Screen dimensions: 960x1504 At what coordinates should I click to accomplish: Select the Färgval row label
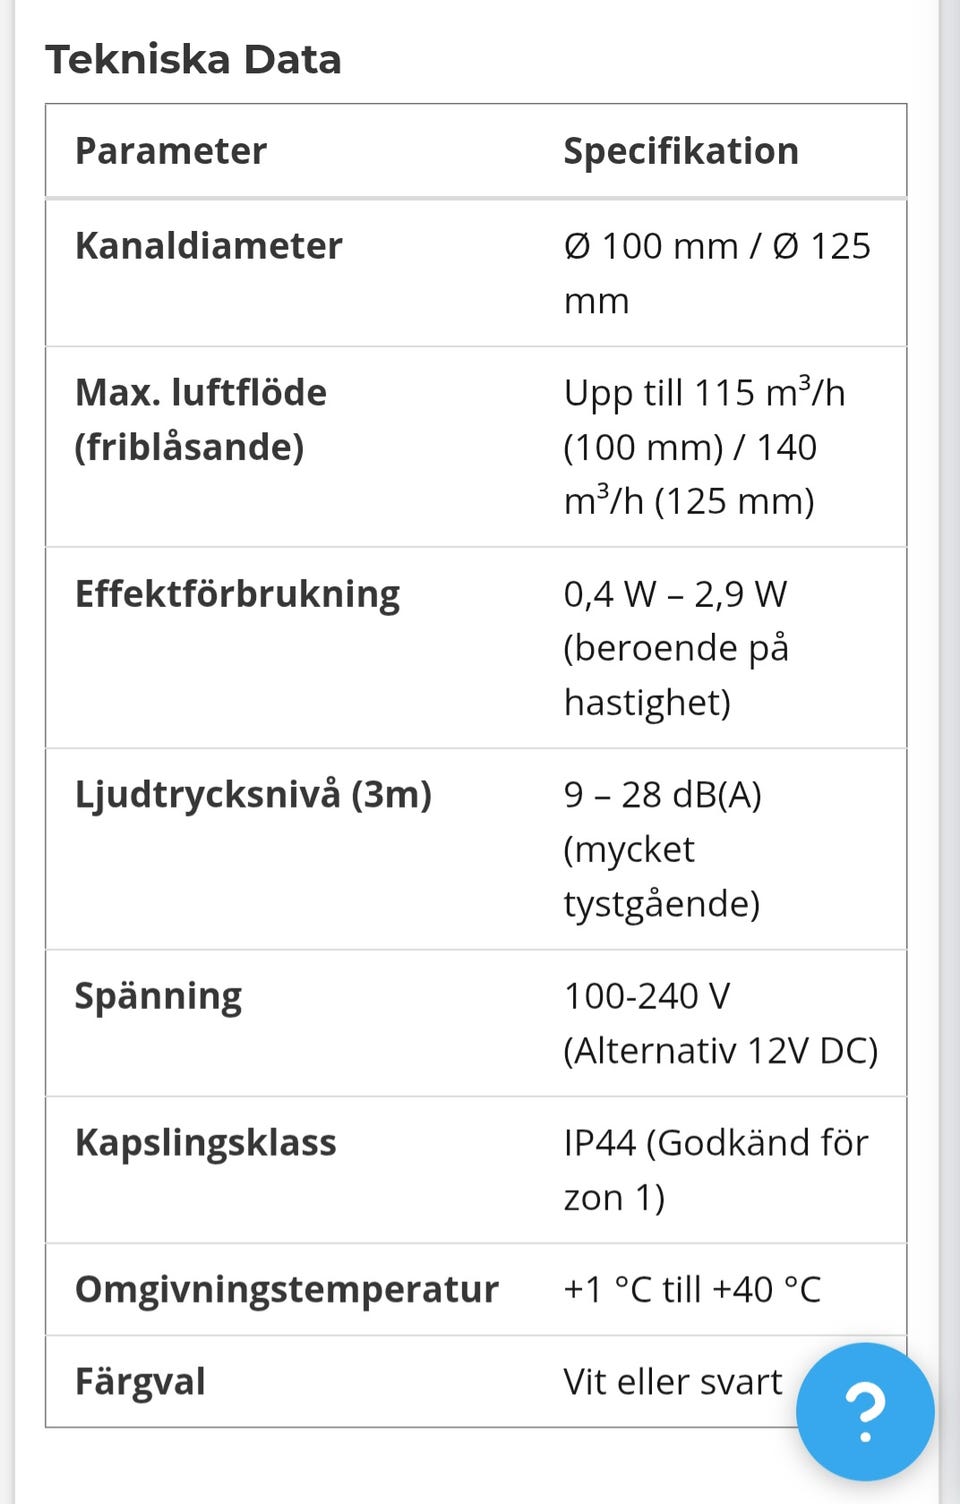[140, 1382]
